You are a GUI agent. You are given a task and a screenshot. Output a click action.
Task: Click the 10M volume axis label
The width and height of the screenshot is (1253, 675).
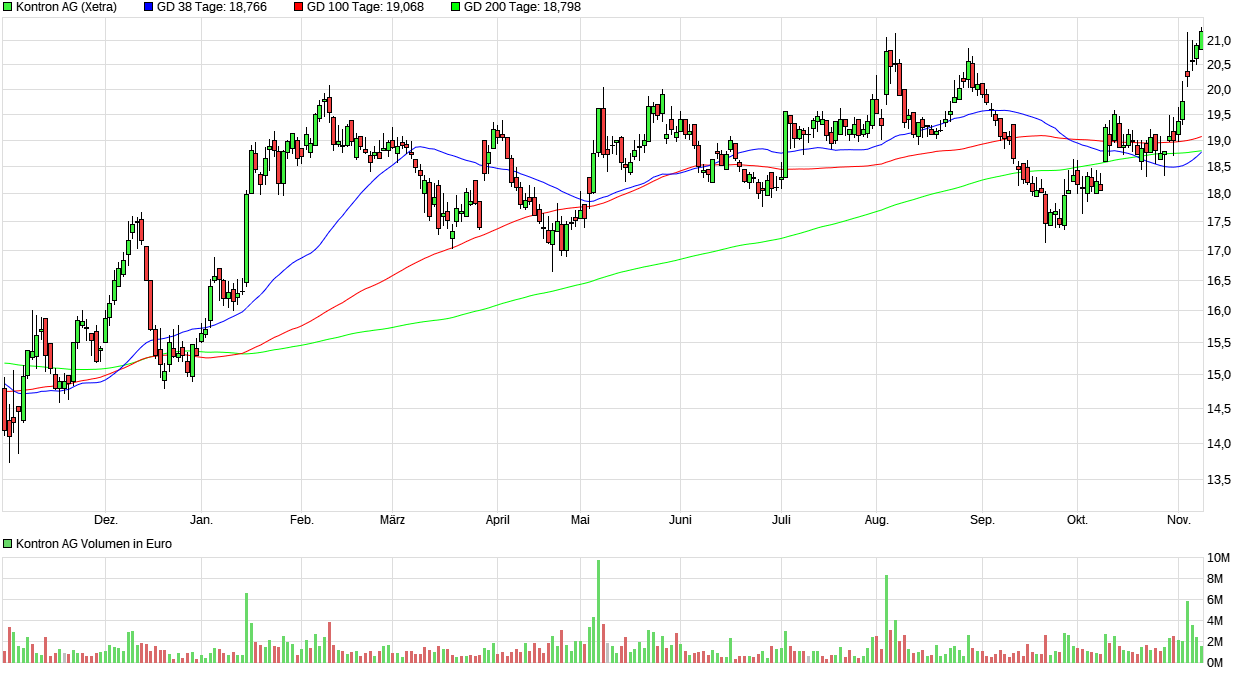coord(1219,558)
